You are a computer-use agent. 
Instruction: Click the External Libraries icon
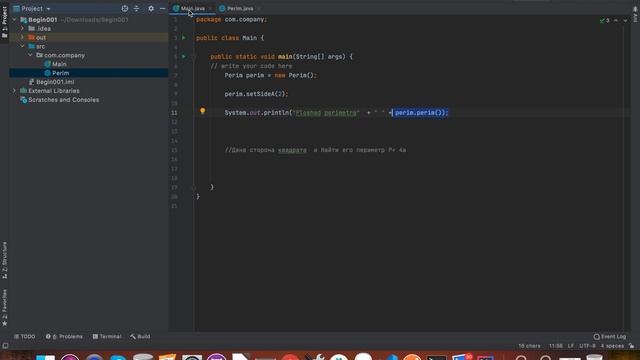tap(24, 91)
